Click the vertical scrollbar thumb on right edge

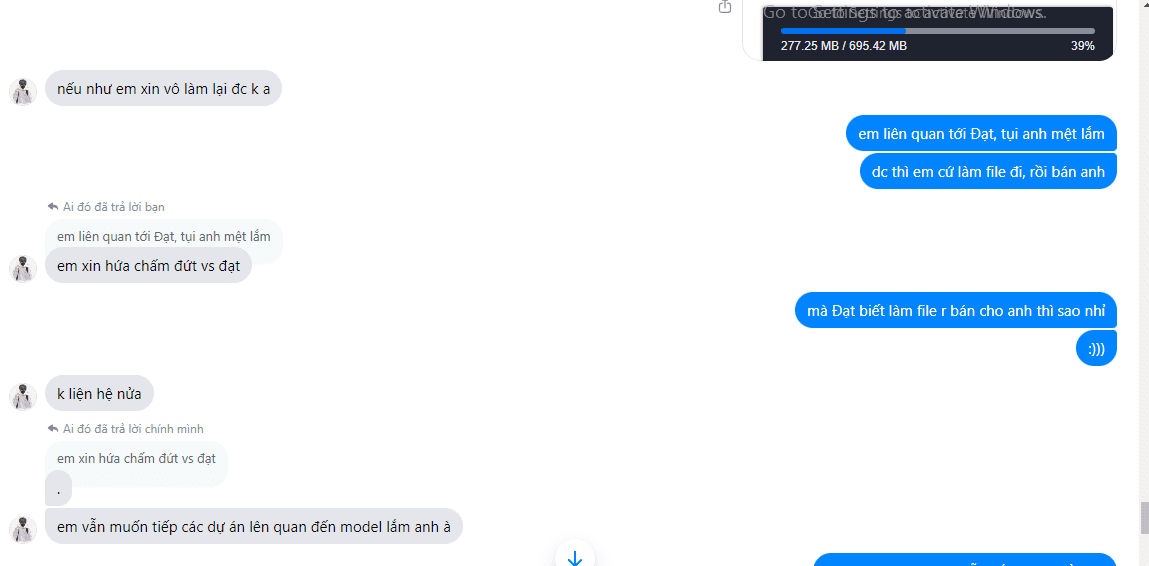click(x=1143, y=518)
